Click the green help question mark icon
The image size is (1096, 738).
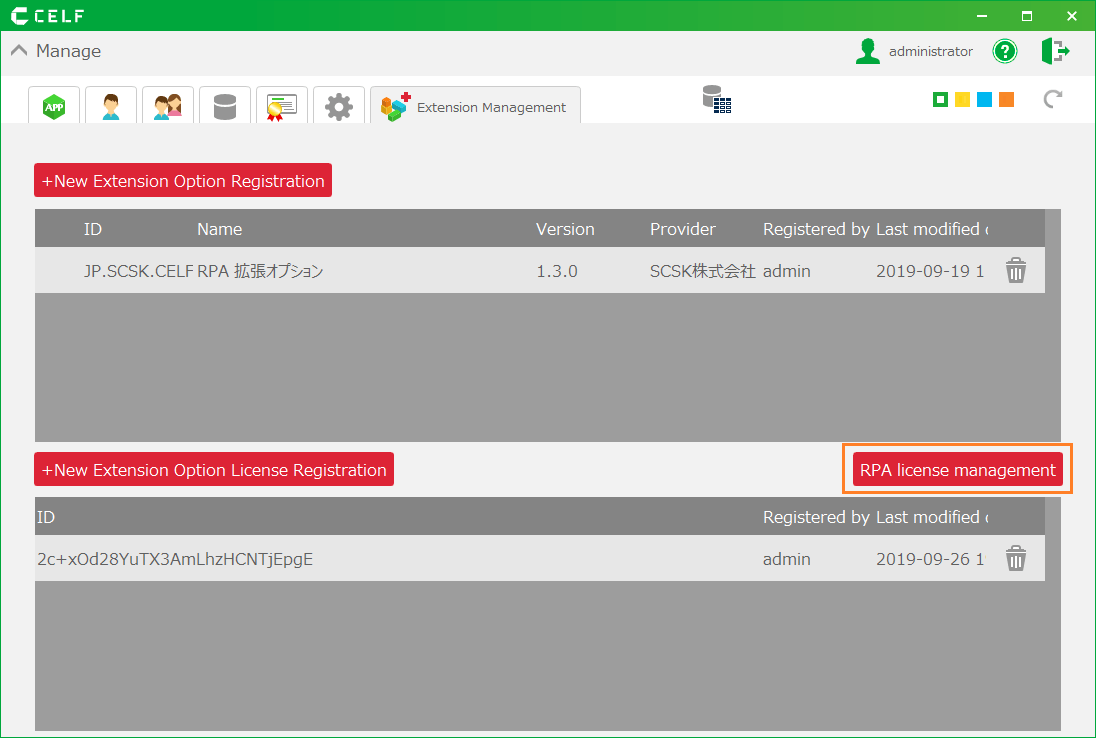tap(1004, 51)
